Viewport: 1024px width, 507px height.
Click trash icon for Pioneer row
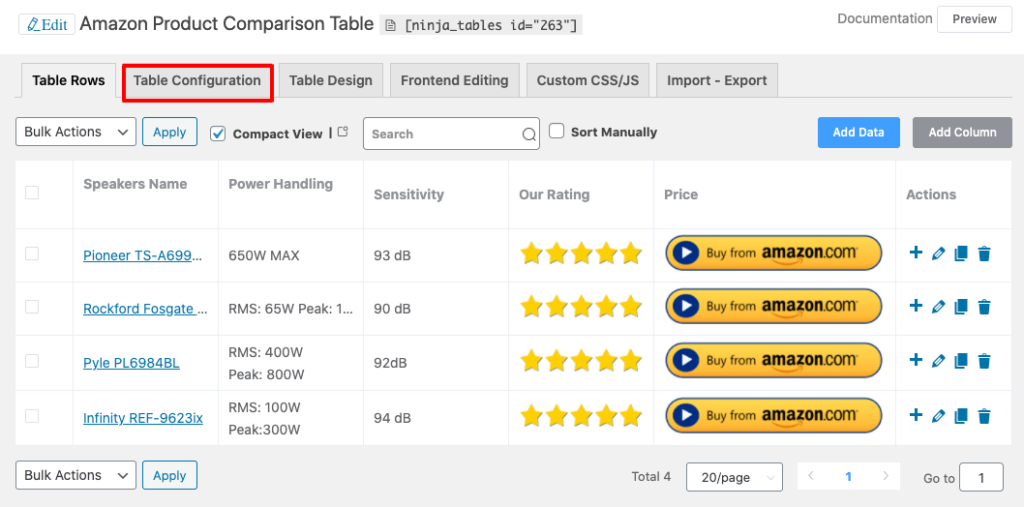[x=984, y=254]
